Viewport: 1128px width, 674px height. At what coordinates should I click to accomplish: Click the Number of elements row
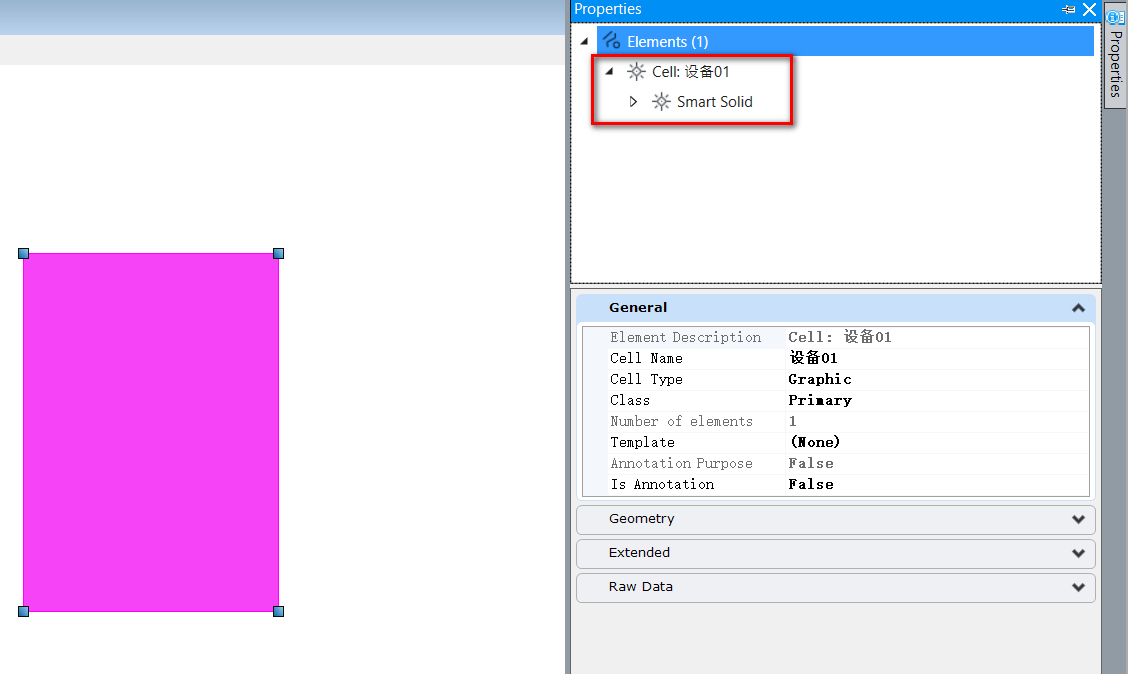[836, 422]
